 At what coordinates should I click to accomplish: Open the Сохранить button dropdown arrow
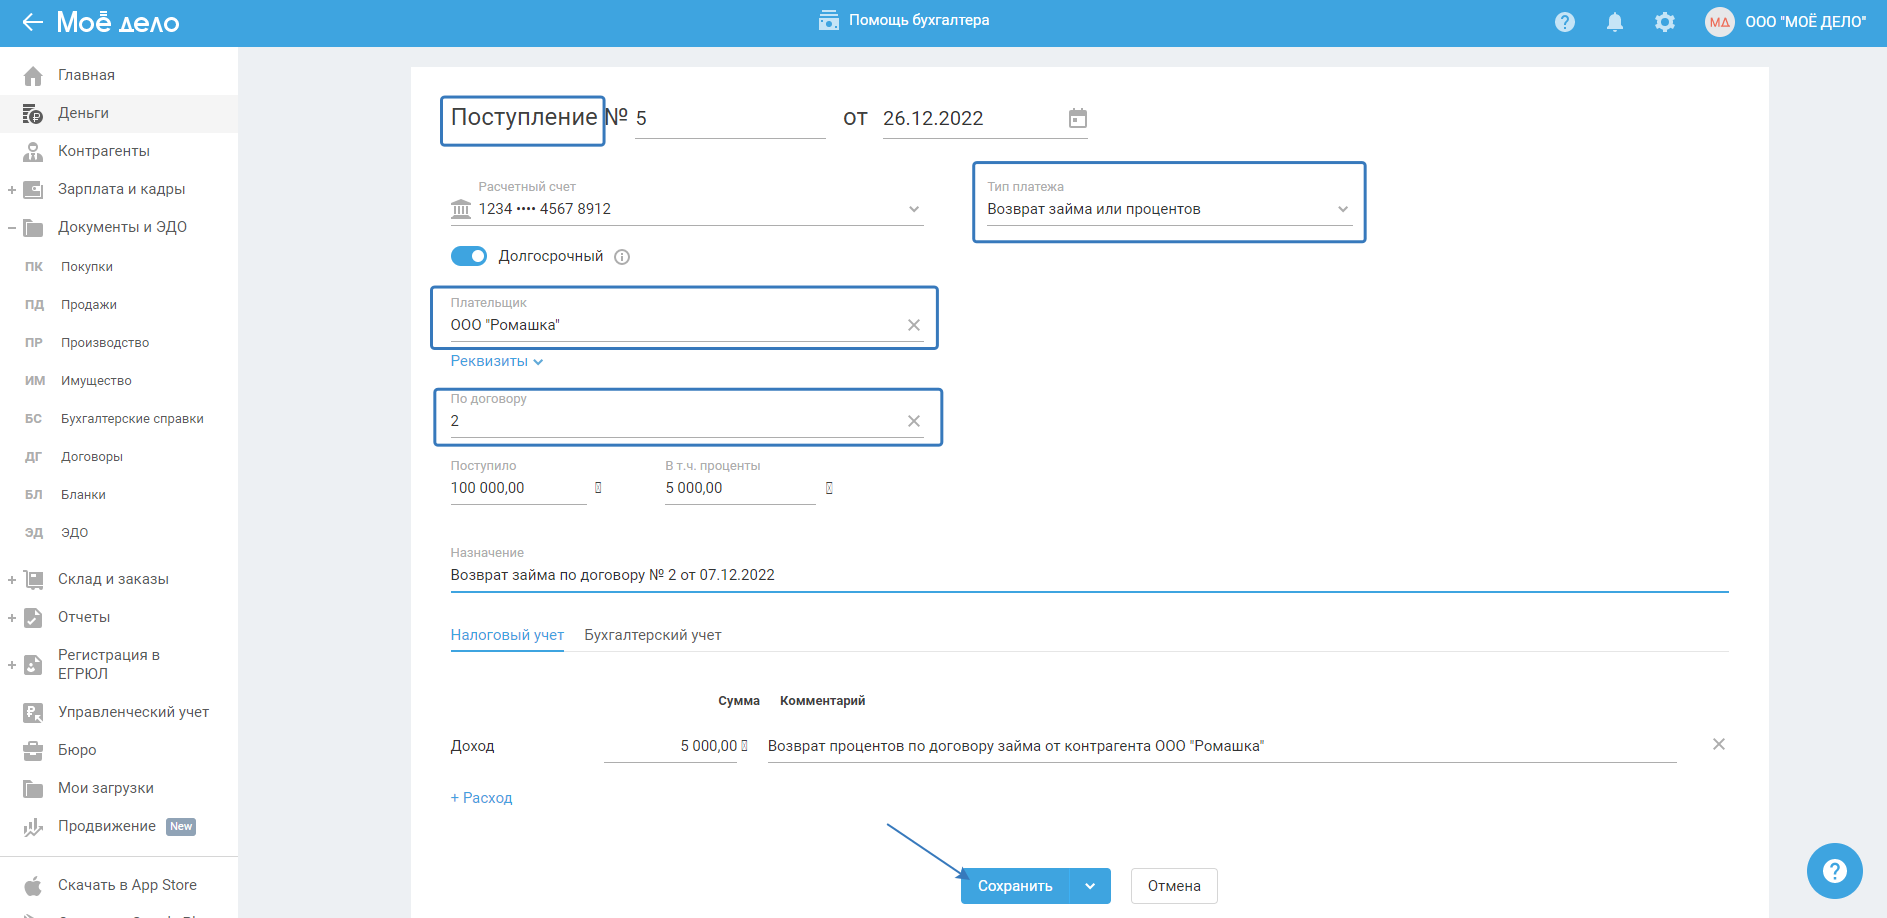1090,886
